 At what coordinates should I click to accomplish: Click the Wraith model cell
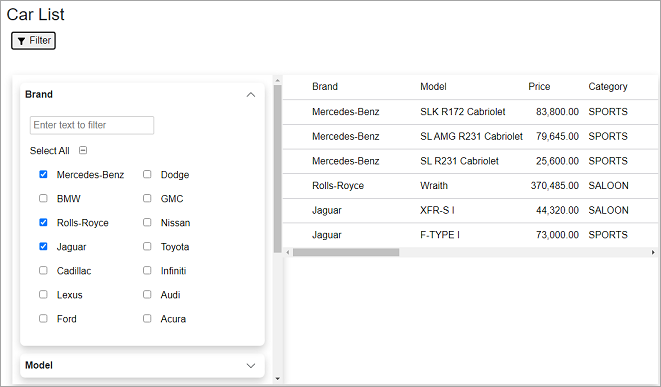(x=434, y=186)
